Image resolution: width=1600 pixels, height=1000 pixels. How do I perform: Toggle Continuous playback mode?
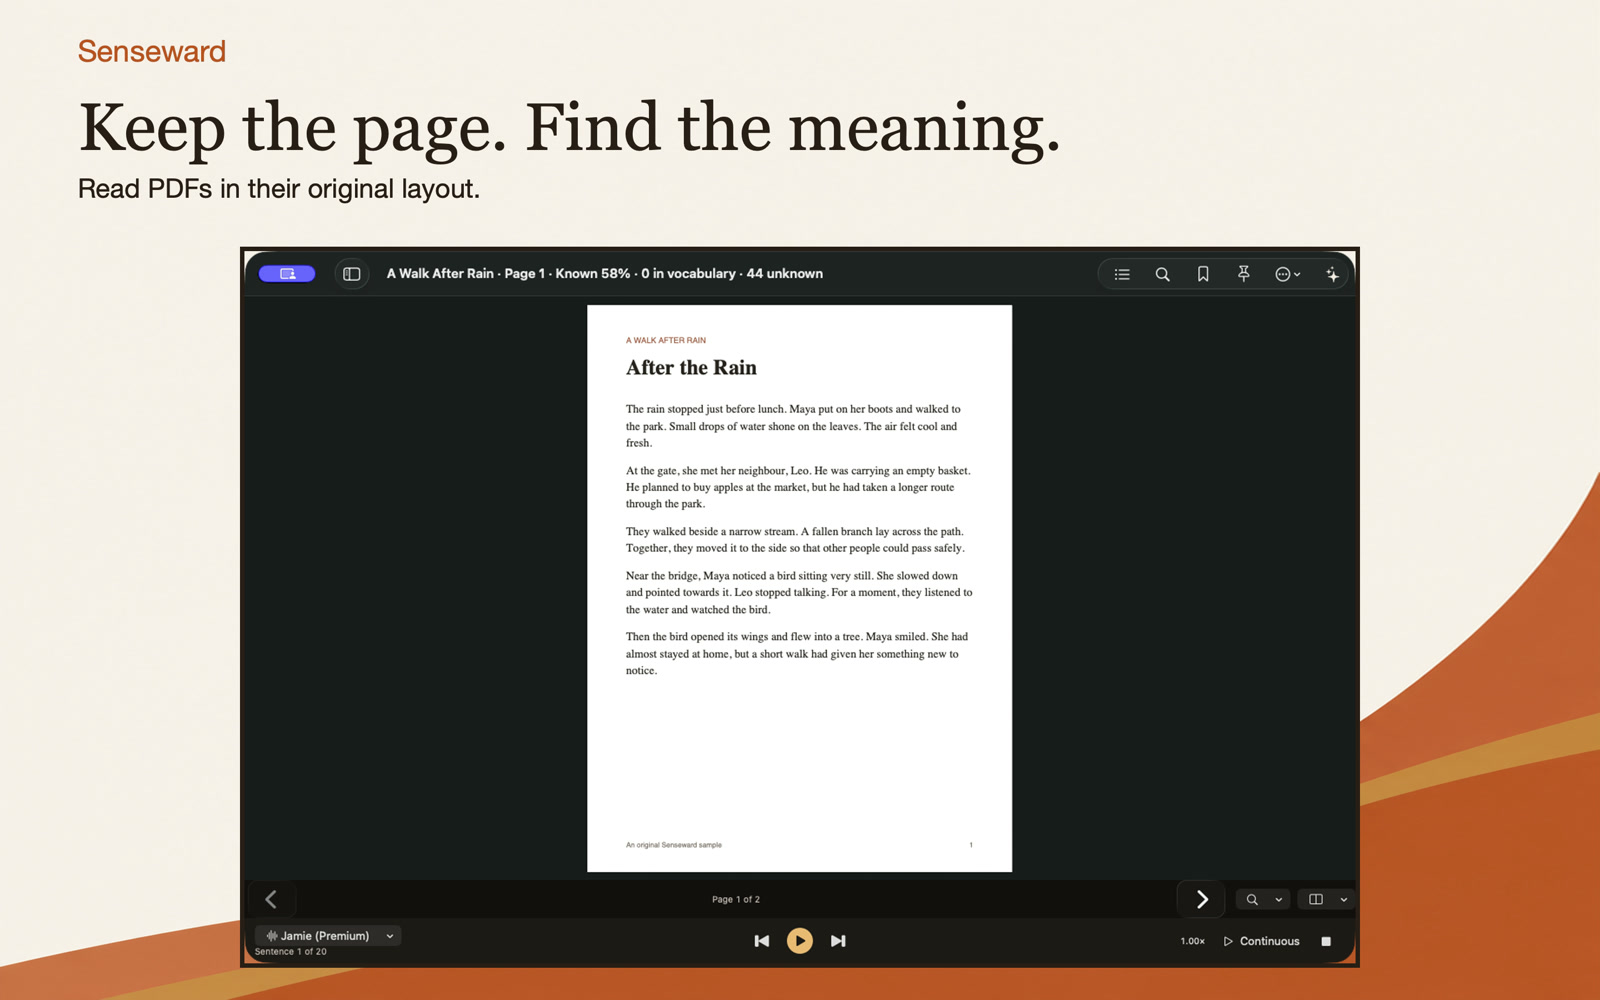point(1261,941)
